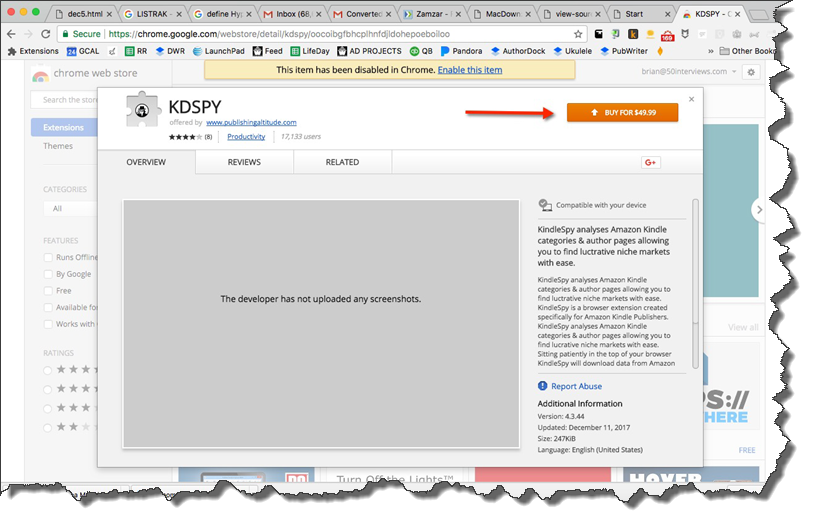Tick the 'Works with' checkbox
Viewport: 815px width, 524px height.
click(x=48, y=324)
